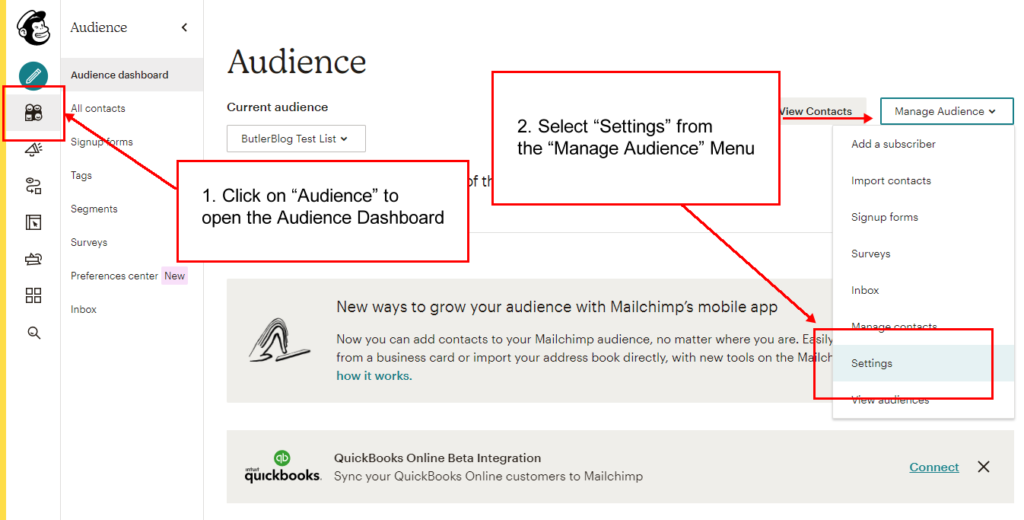This screenshot has width=1024, height=520.
Task: Click the mobile app illustration image
Action: [x=280, y=340]
